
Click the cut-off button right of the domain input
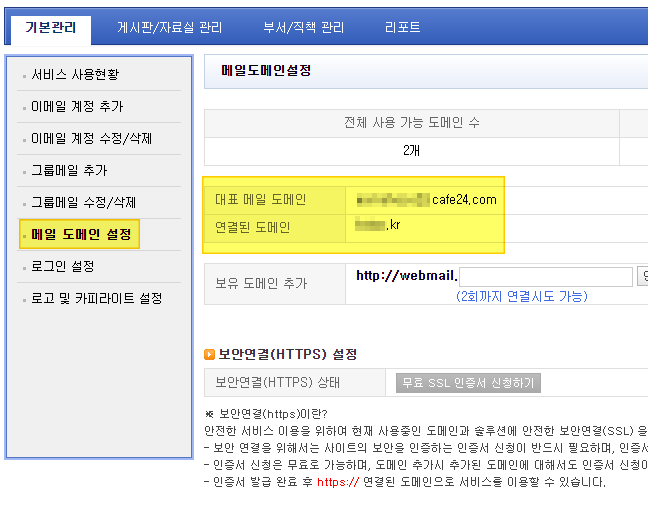[643, 277]
